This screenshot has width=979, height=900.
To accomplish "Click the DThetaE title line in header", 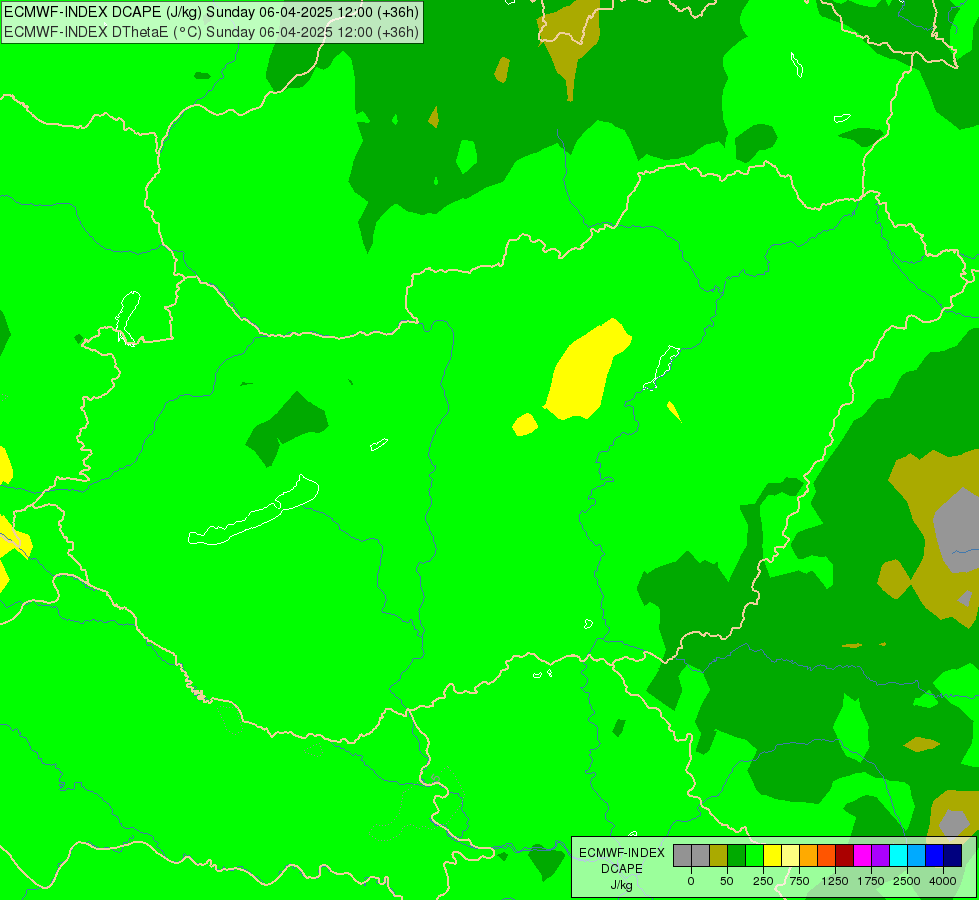I will coord(211,32).
